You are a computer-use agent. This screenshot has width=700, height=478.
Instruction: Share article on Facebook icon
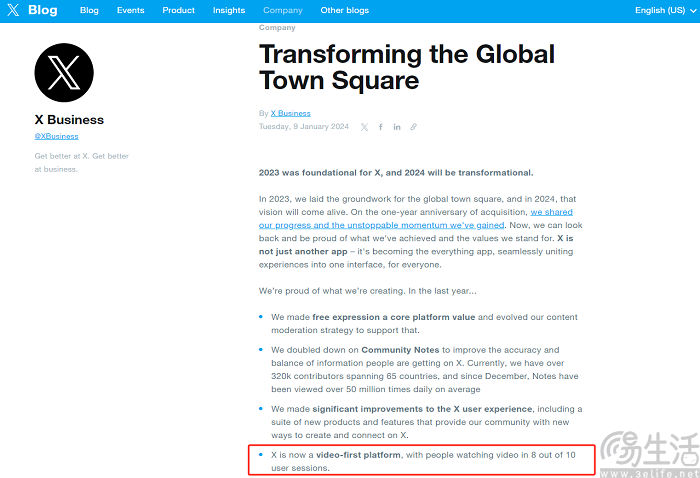[x=381, y=127]
